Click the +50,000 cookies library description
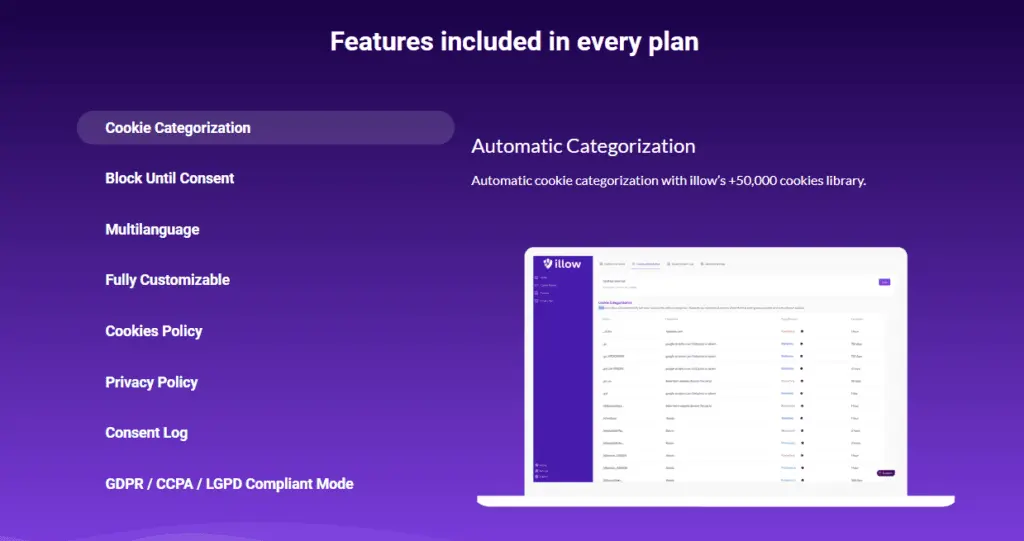The height and width of the screenshot is (541, 1024). click(668, 180)
